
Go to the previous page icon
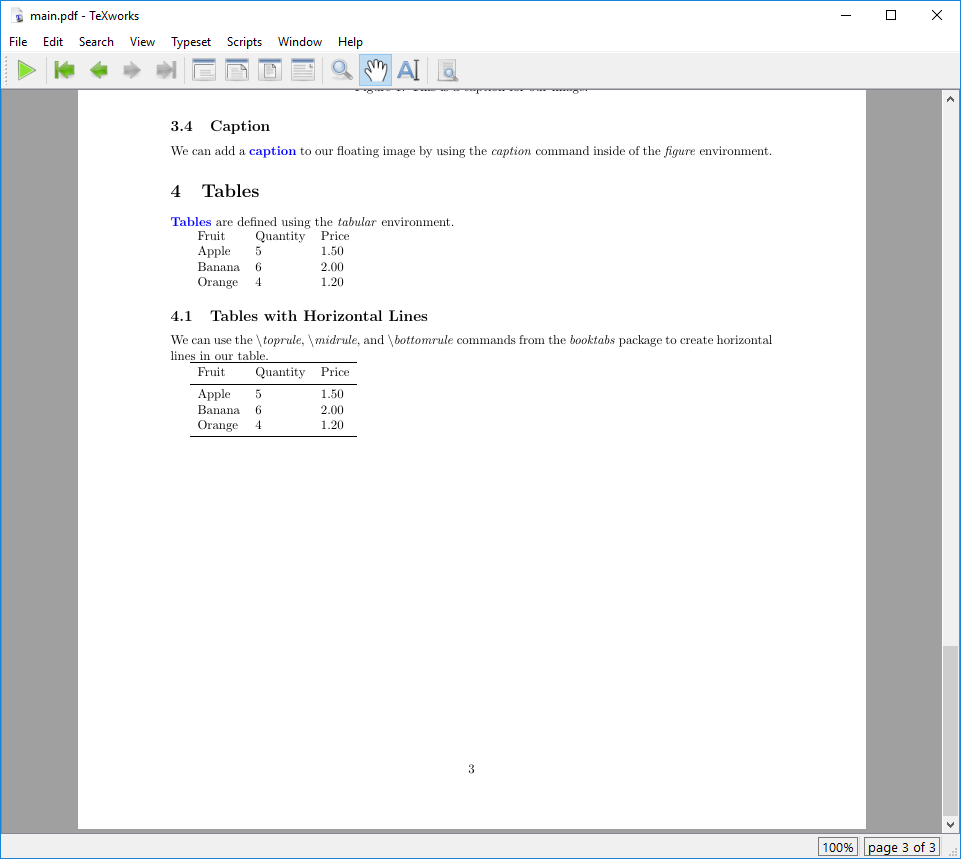(97, 70)
